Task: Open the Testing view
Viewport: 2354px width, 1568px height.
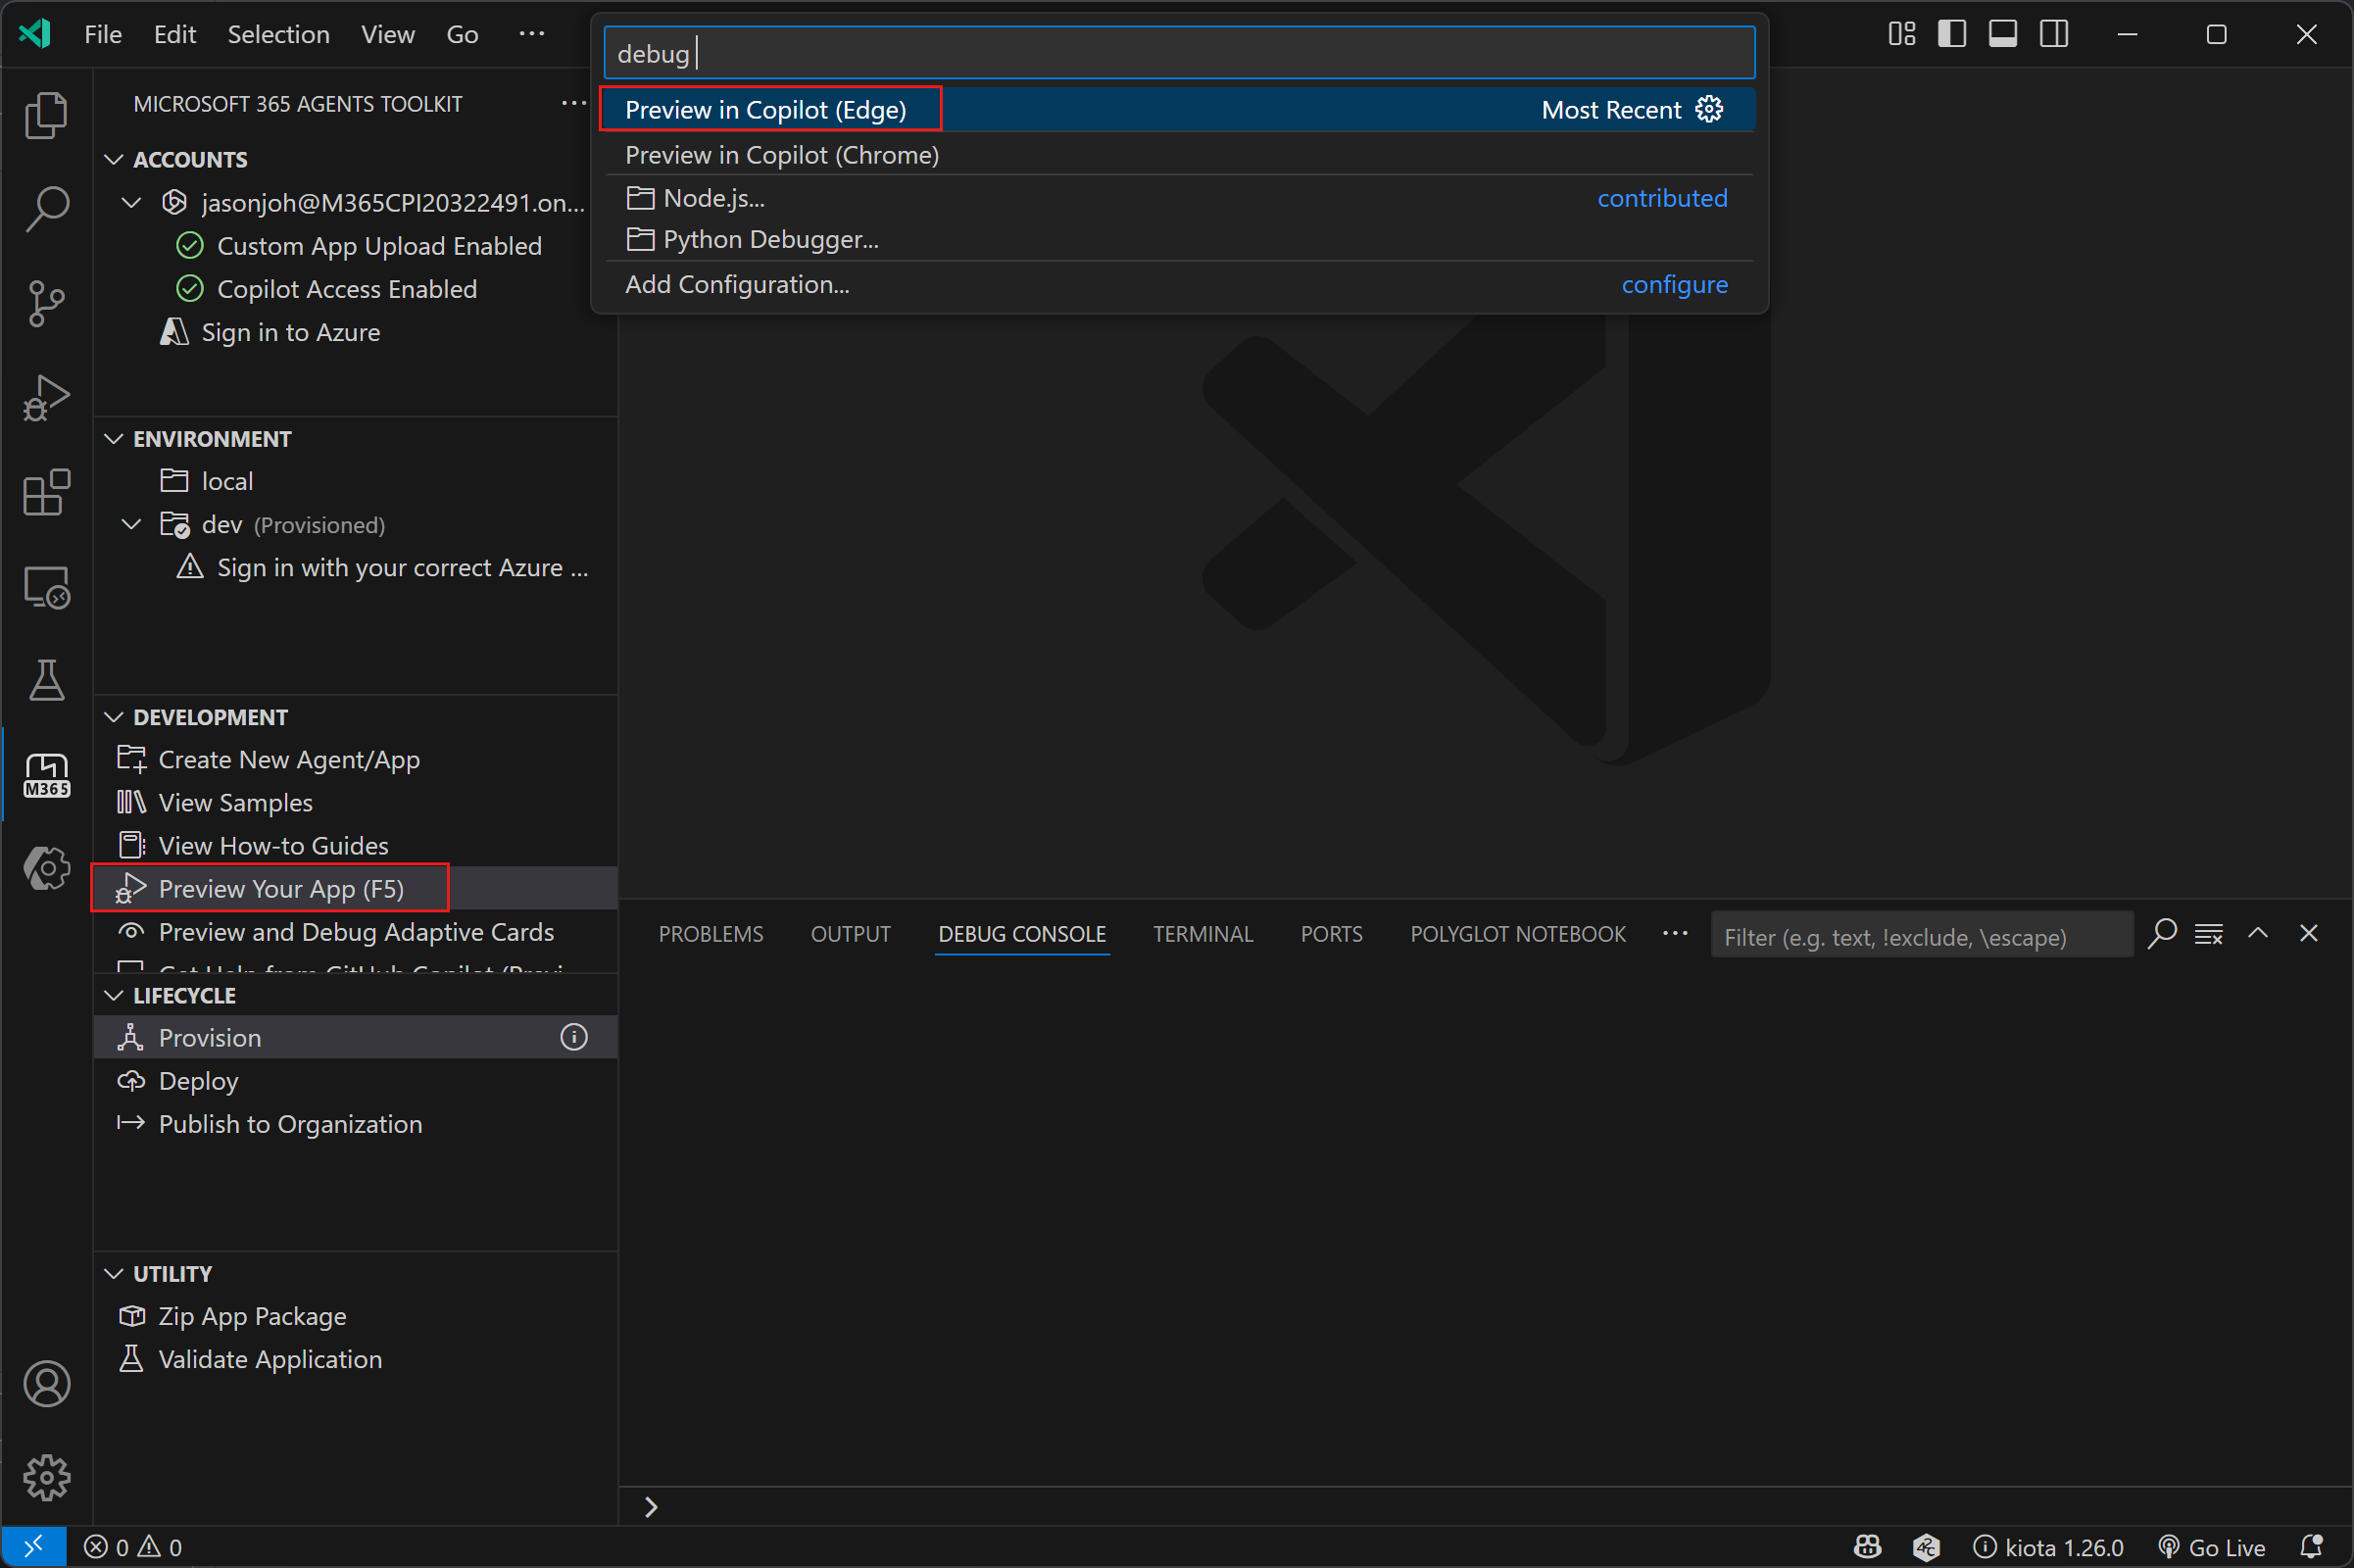Action: click(46, 681)
